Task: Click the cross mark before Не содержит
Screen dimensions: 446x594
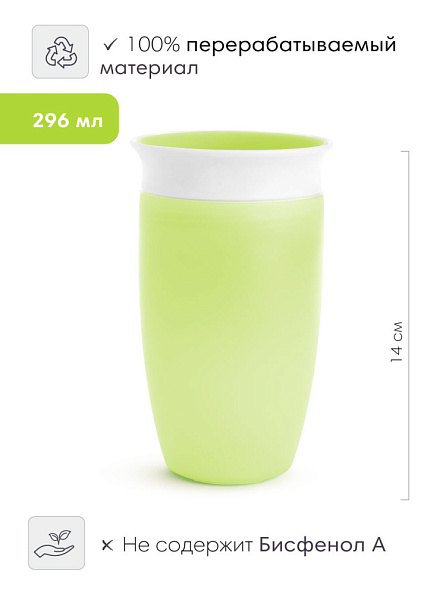Action: click(108, 546)
